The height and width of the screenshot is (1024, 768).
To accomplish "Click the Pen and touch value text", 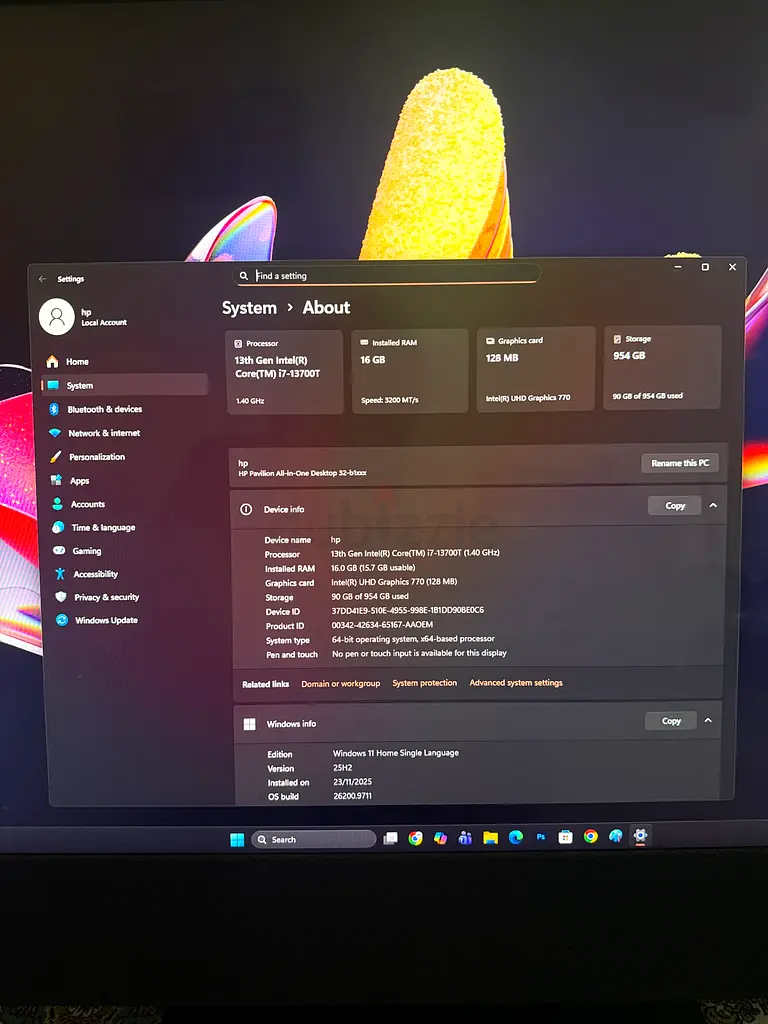I will [419, 653].
